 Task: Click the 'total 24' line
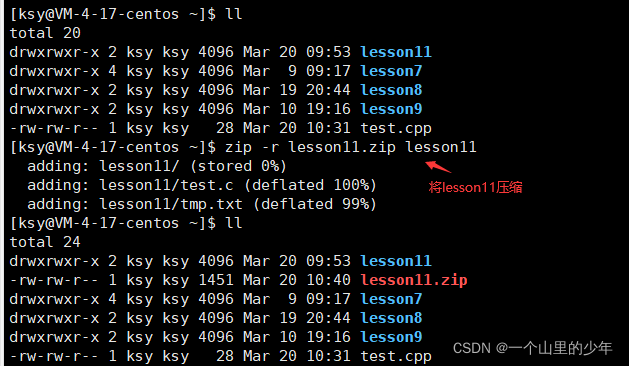point(45,242)
